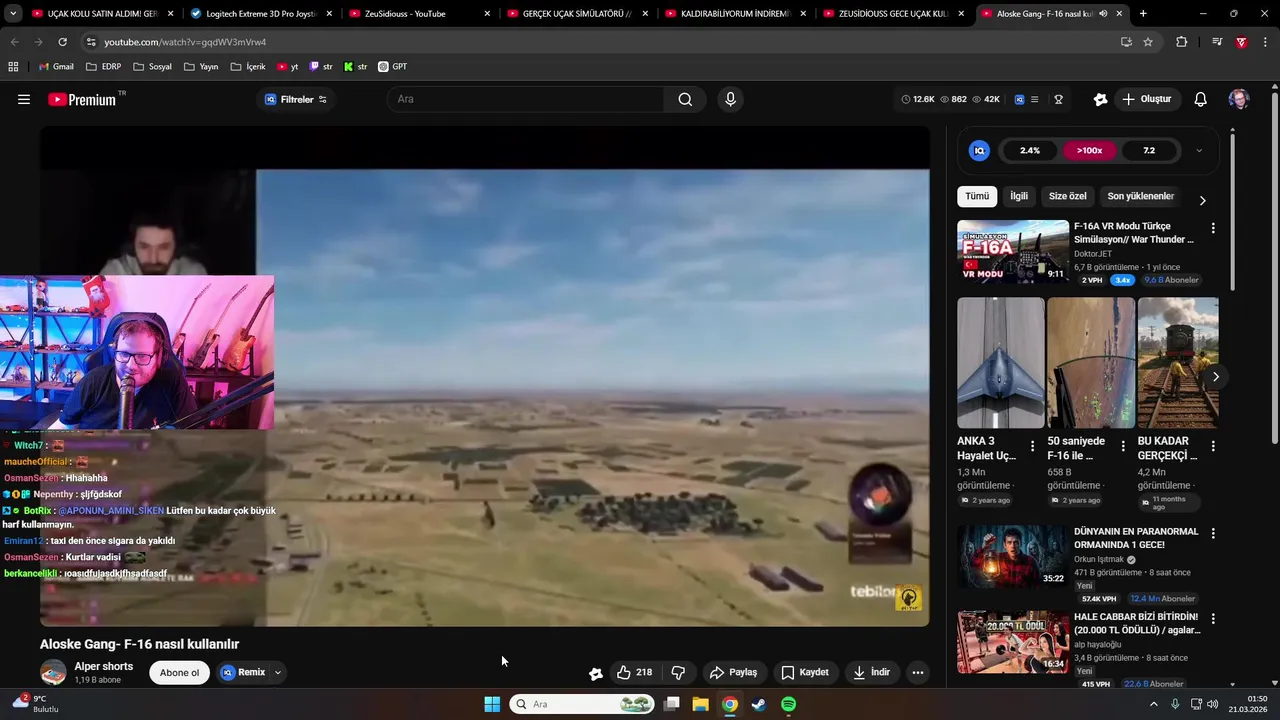Click the search magnifier button
This screenshot has width=1280, height=720.
(x=685, y=99)
